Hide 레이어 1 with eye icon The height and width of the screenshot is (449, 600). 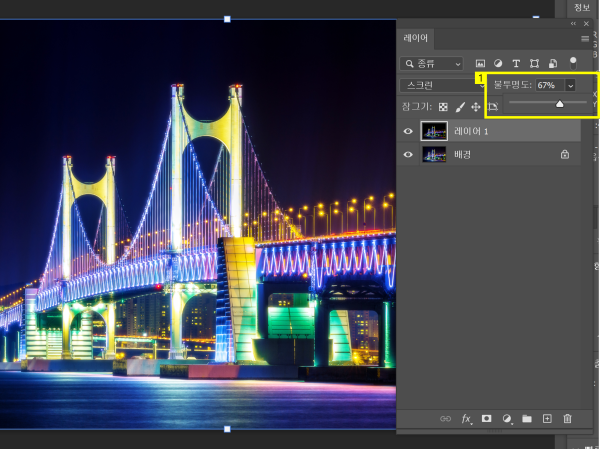[x=407, y=131]
